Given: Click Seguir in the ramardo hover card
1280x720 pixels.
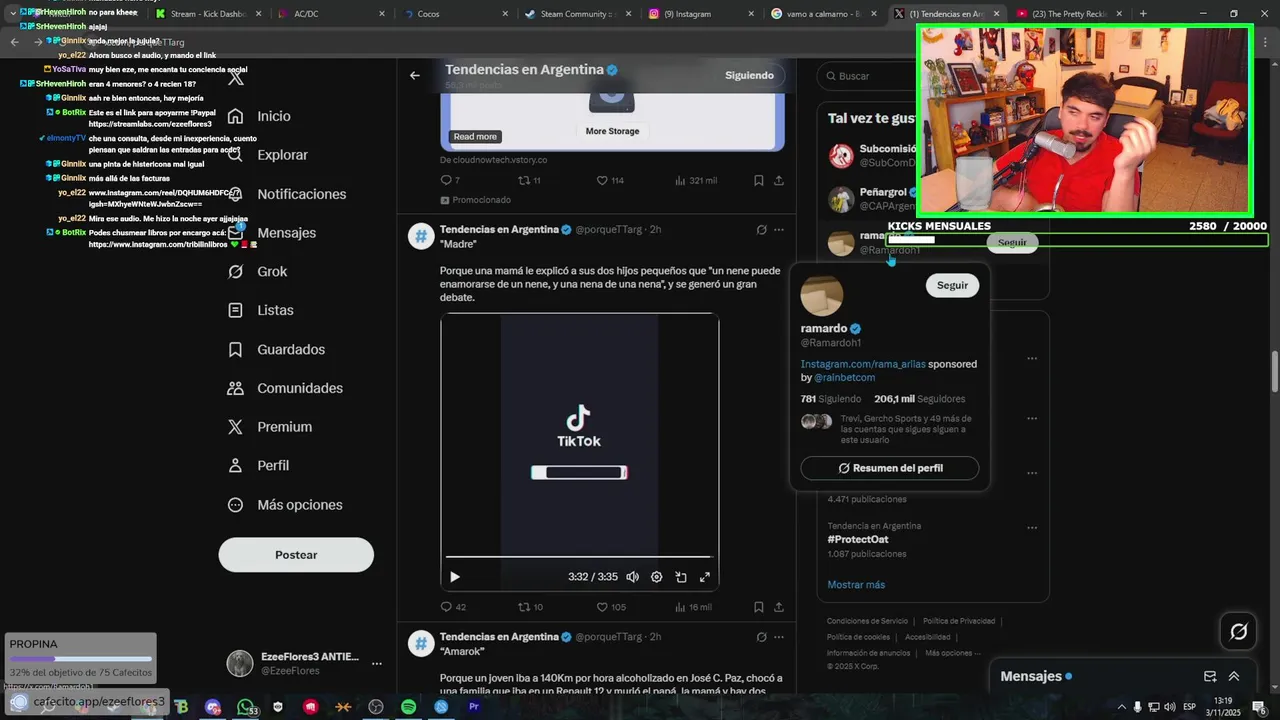Looking at the screenshot, I should (x=952, y=286).
